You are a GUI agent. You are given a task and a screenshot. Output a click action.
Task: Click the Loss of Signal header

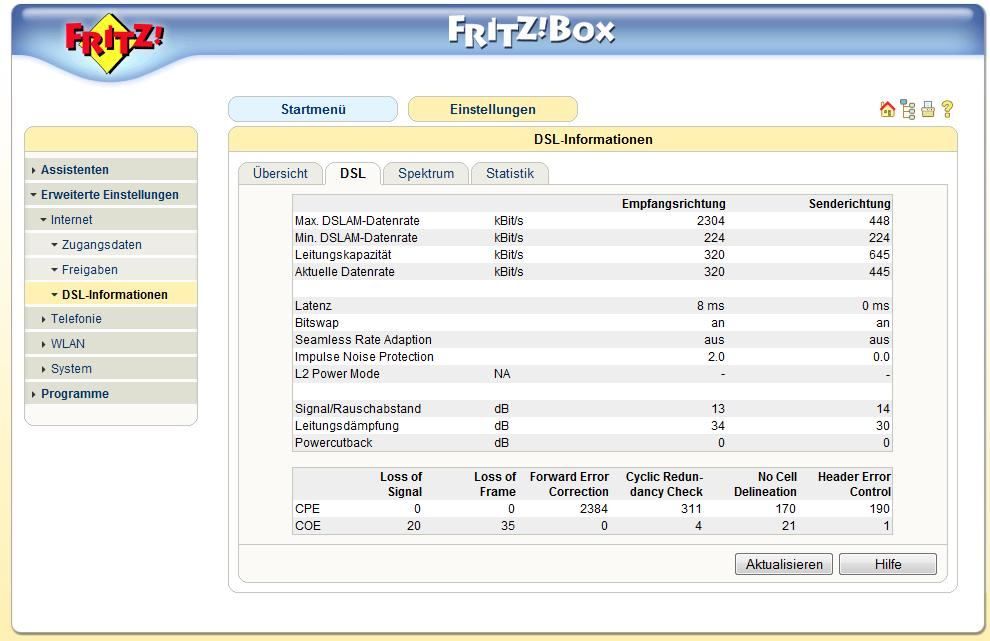click(401, 484)
